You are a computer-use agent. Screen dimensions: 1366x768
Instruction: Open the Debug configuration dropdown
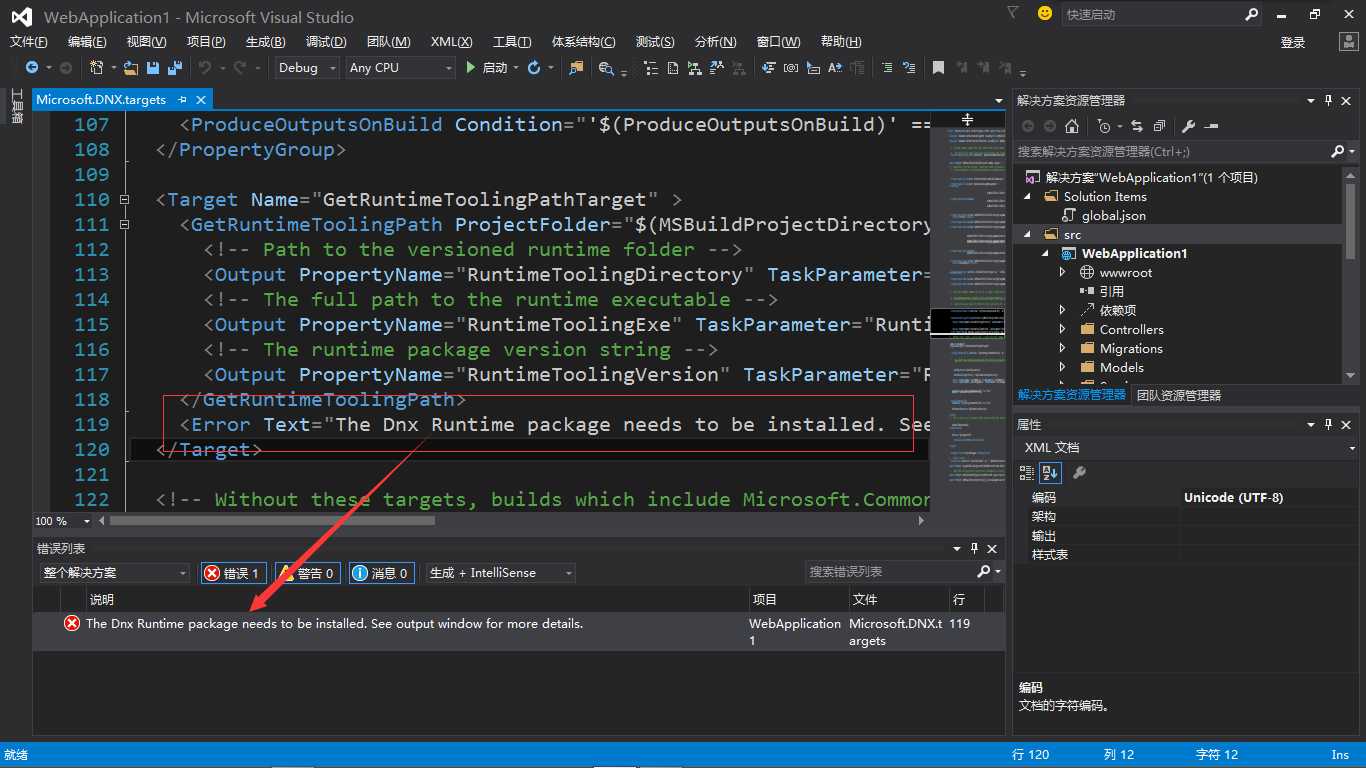tap(308, 67)
